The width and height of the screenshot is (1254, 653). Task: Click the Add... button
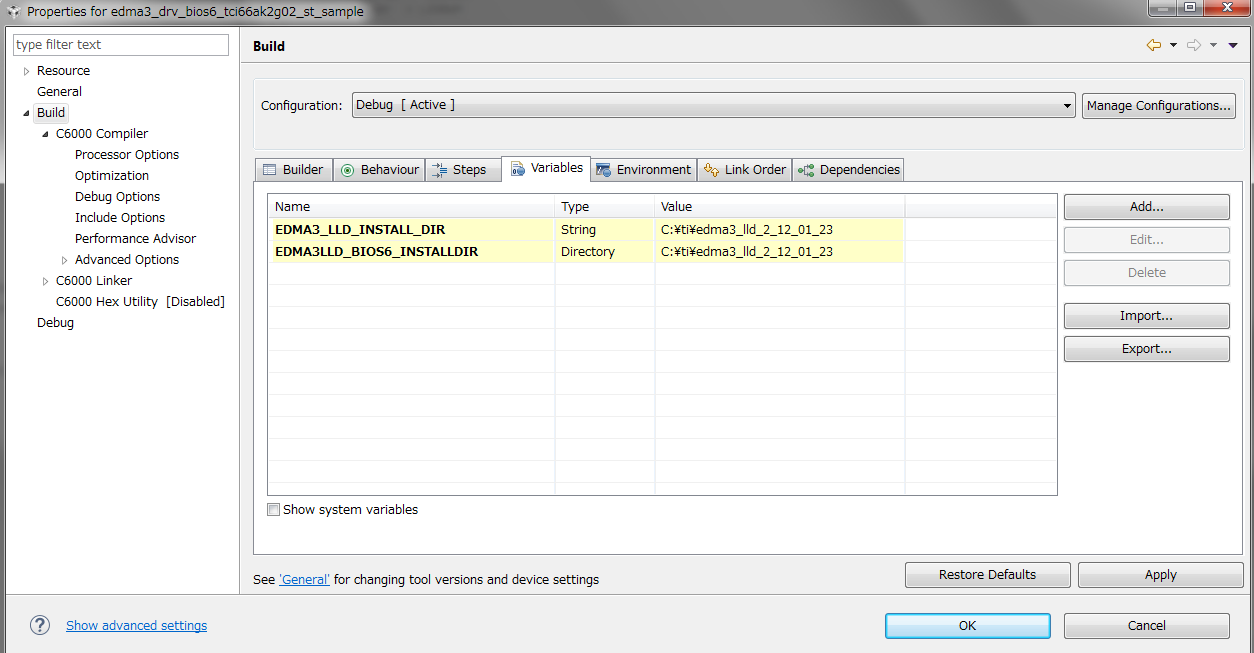[1147, 207]
